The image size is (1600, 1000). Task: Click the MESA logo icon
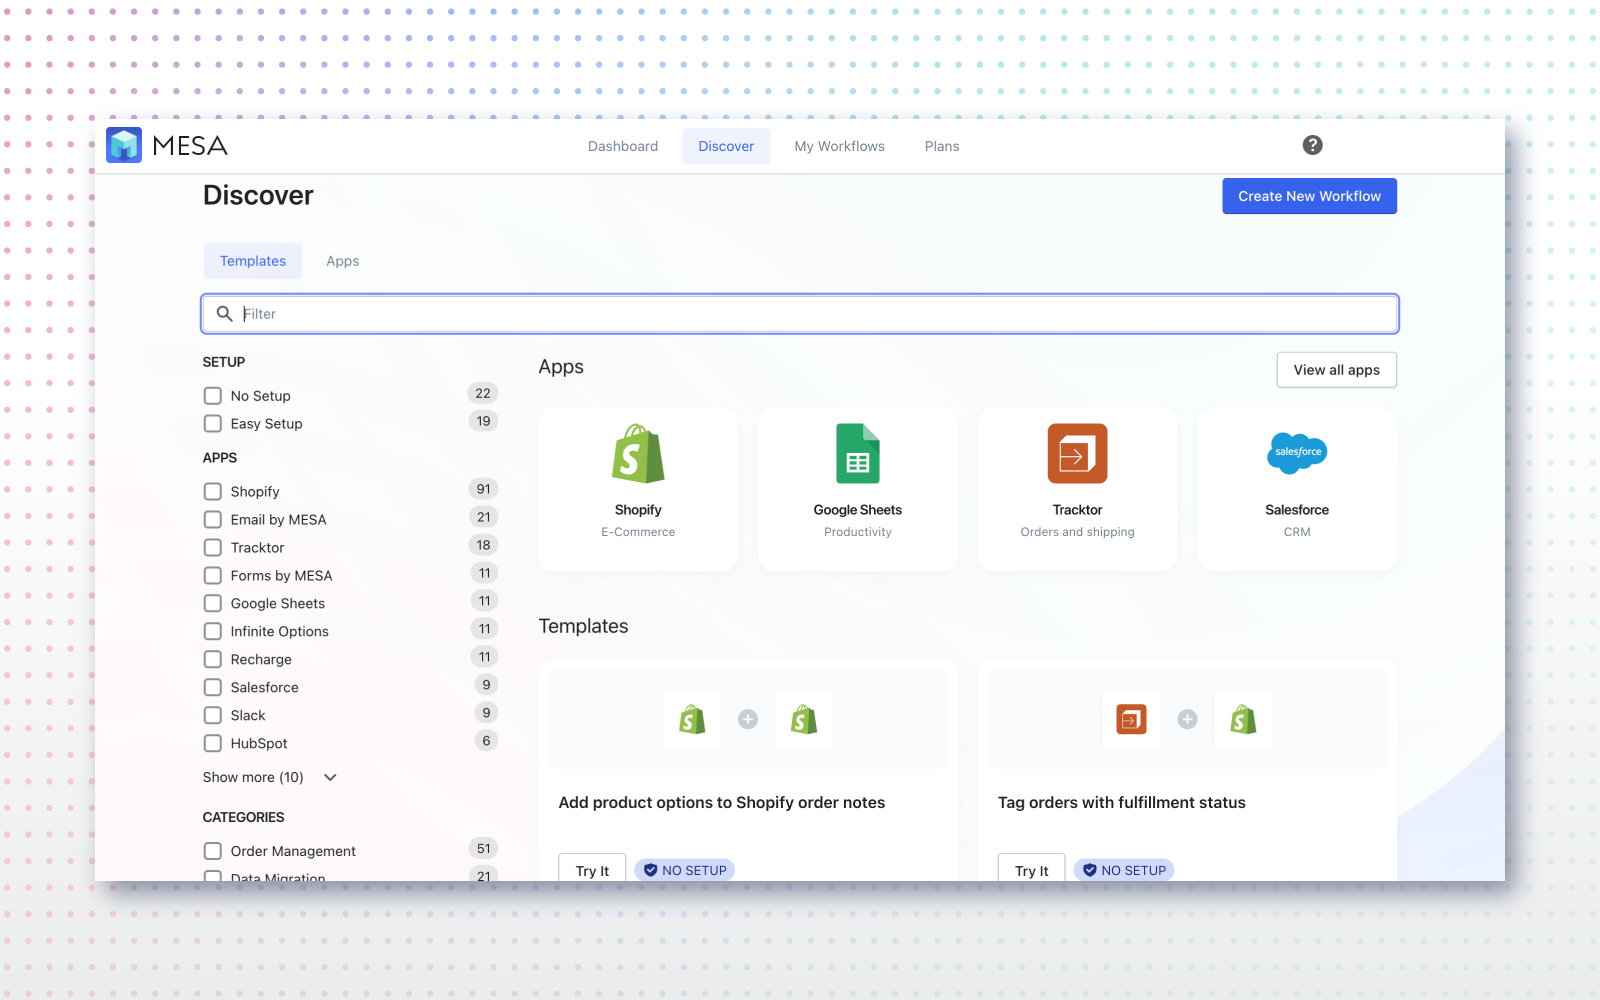click(124, 146)
